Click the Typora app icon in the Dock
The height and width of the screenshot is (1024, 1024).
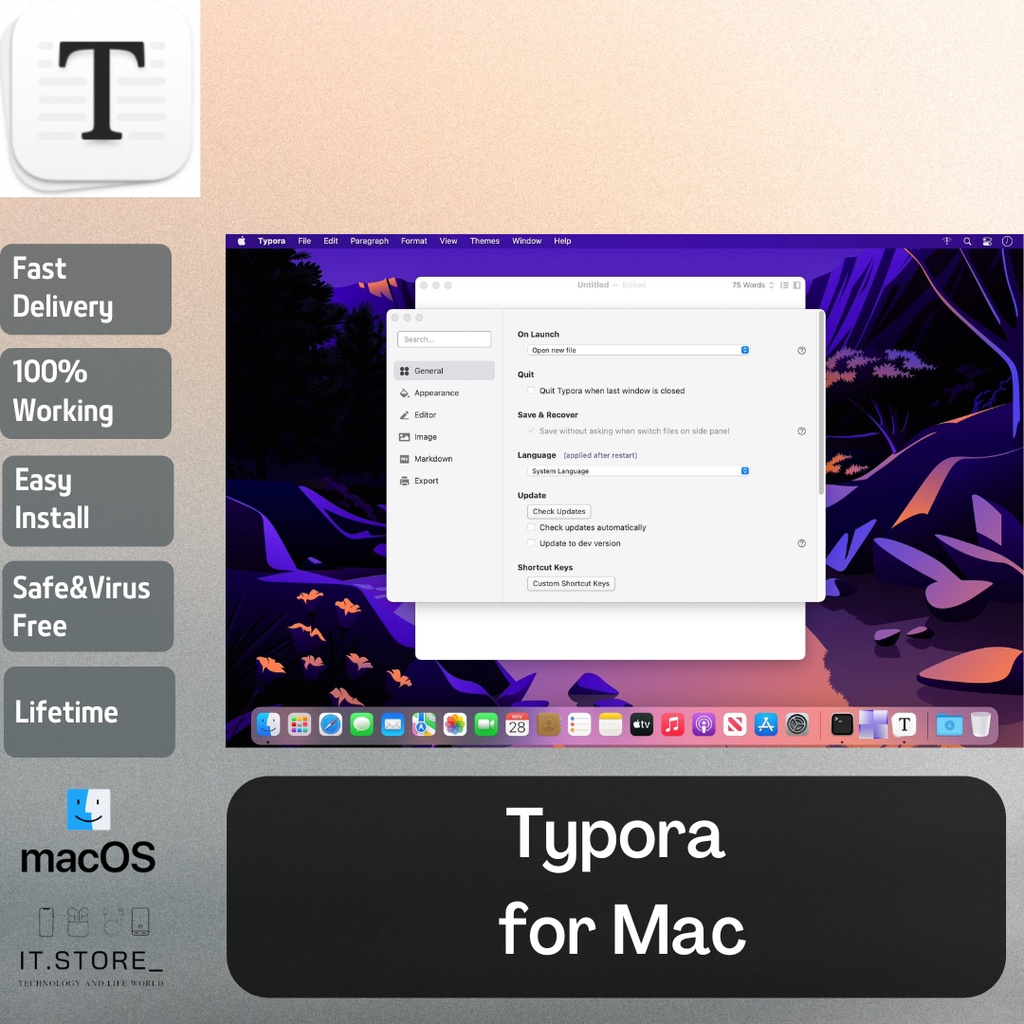pyautogui.click(x=903, y=725)
